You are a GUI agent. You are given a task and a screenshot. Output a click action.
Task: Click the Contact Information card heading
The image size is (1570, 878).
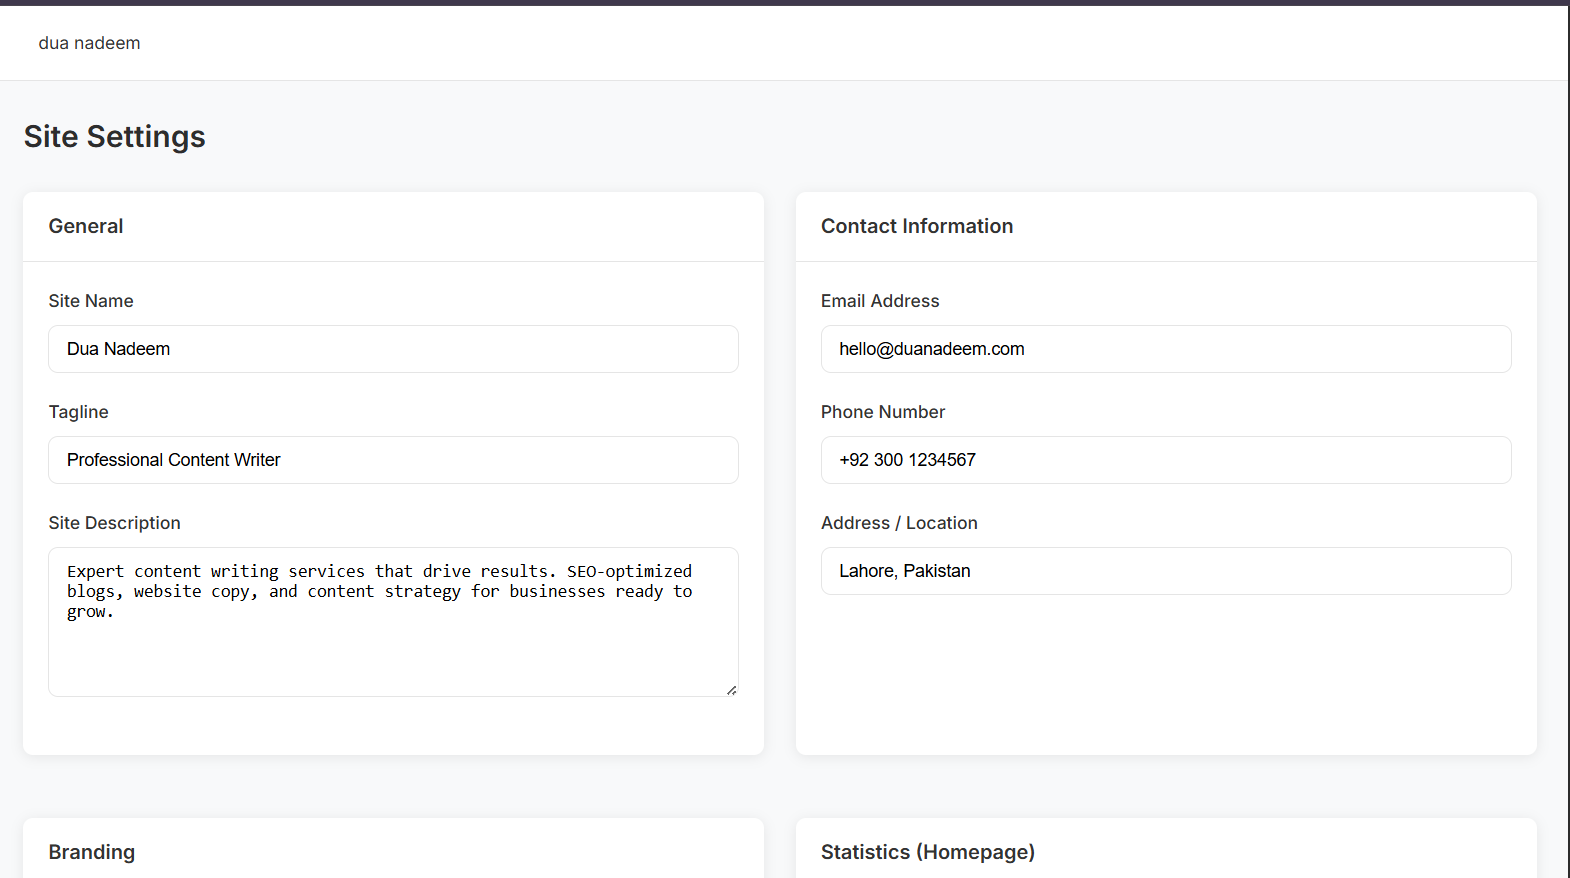pos(917,226)
